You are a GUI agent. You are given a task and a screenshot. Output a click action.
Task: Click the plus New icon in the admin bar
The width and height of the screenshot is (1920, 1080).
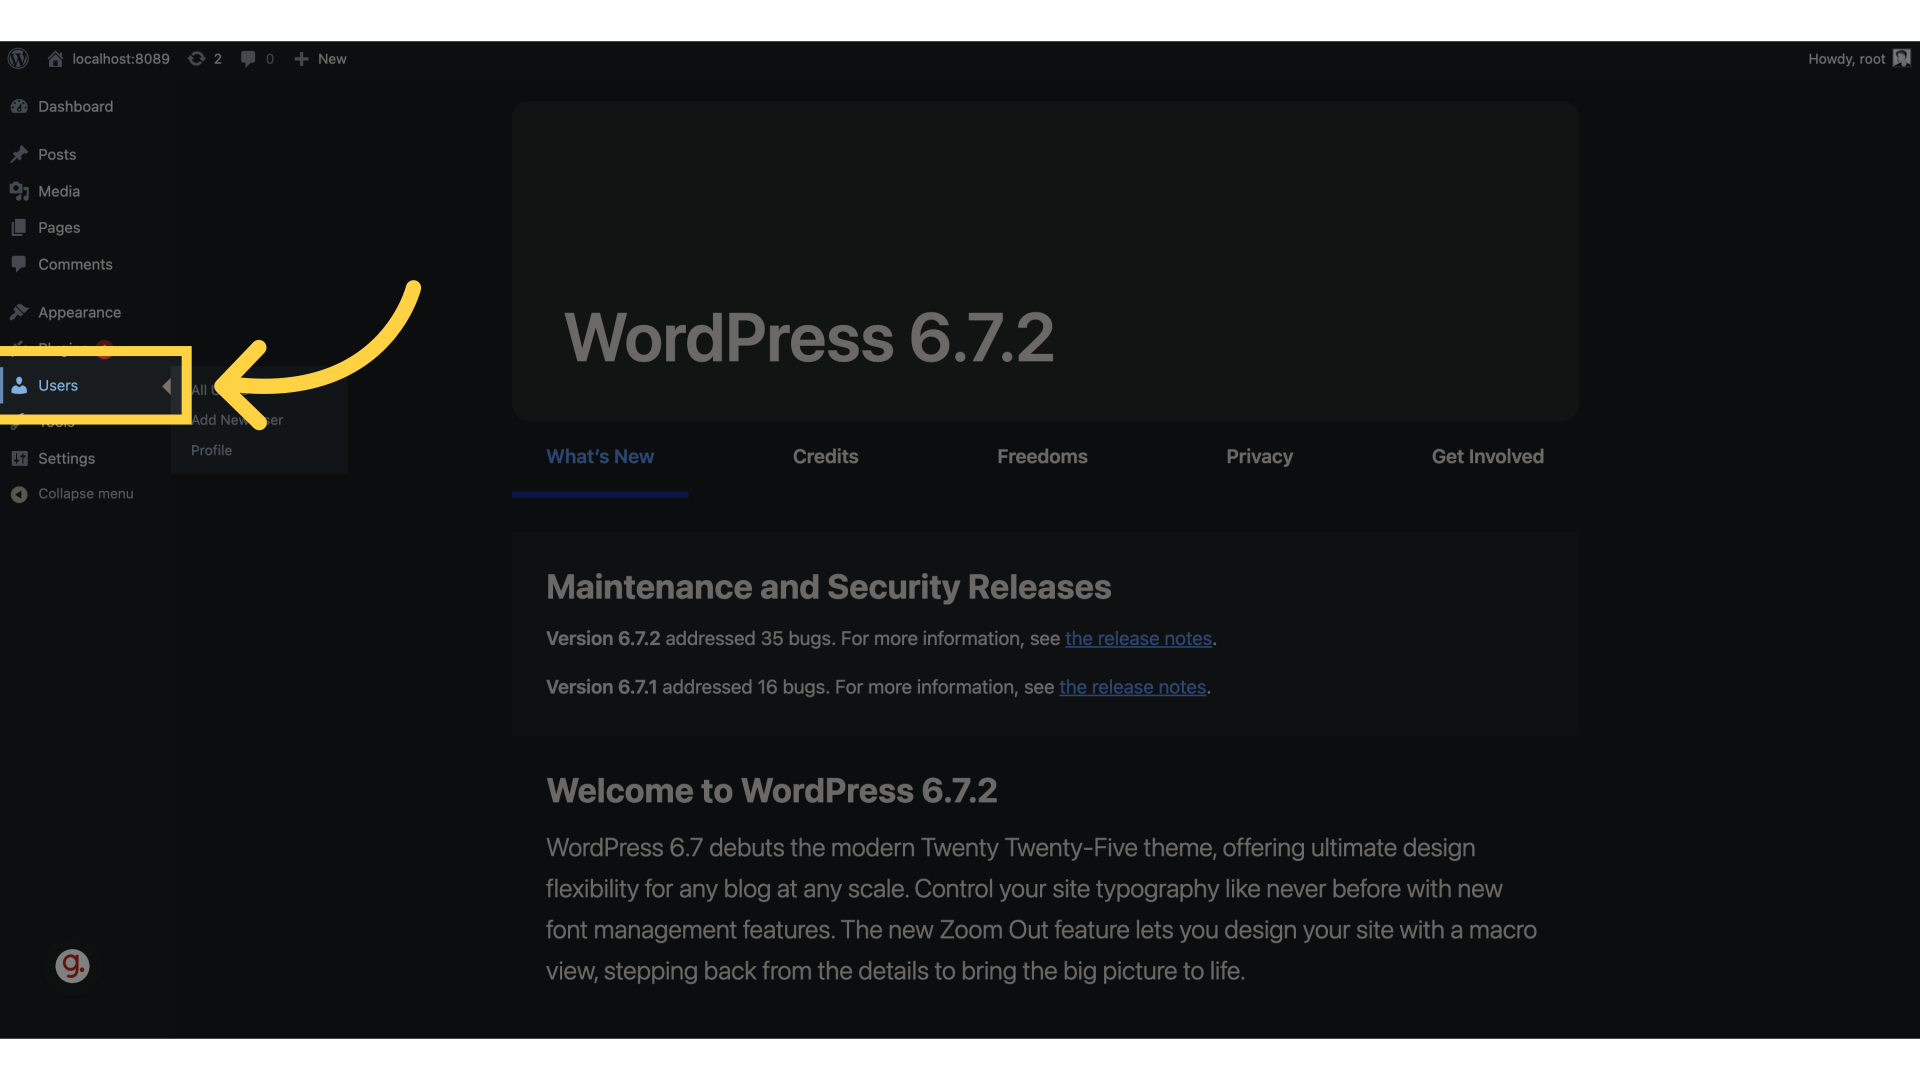(x=301, y=59)
